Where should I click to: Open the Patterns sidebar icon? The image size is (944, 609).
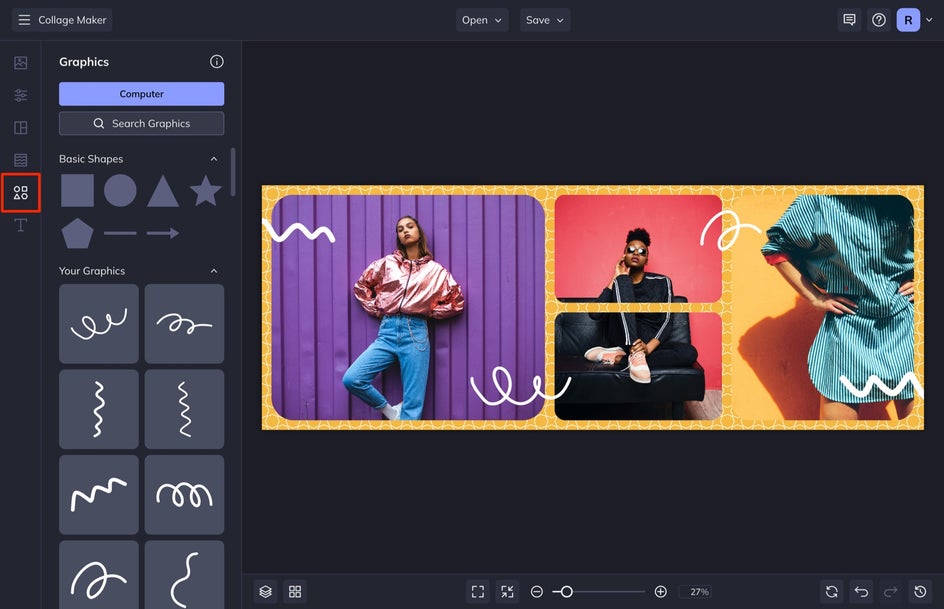[x=20, y=160]
